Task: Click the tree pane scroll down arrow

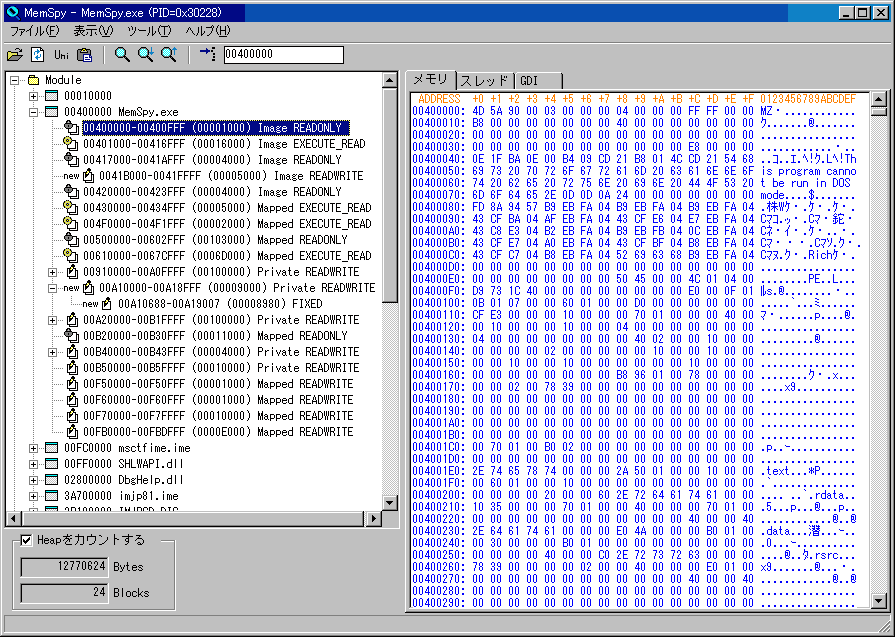Action: [390, 503]
